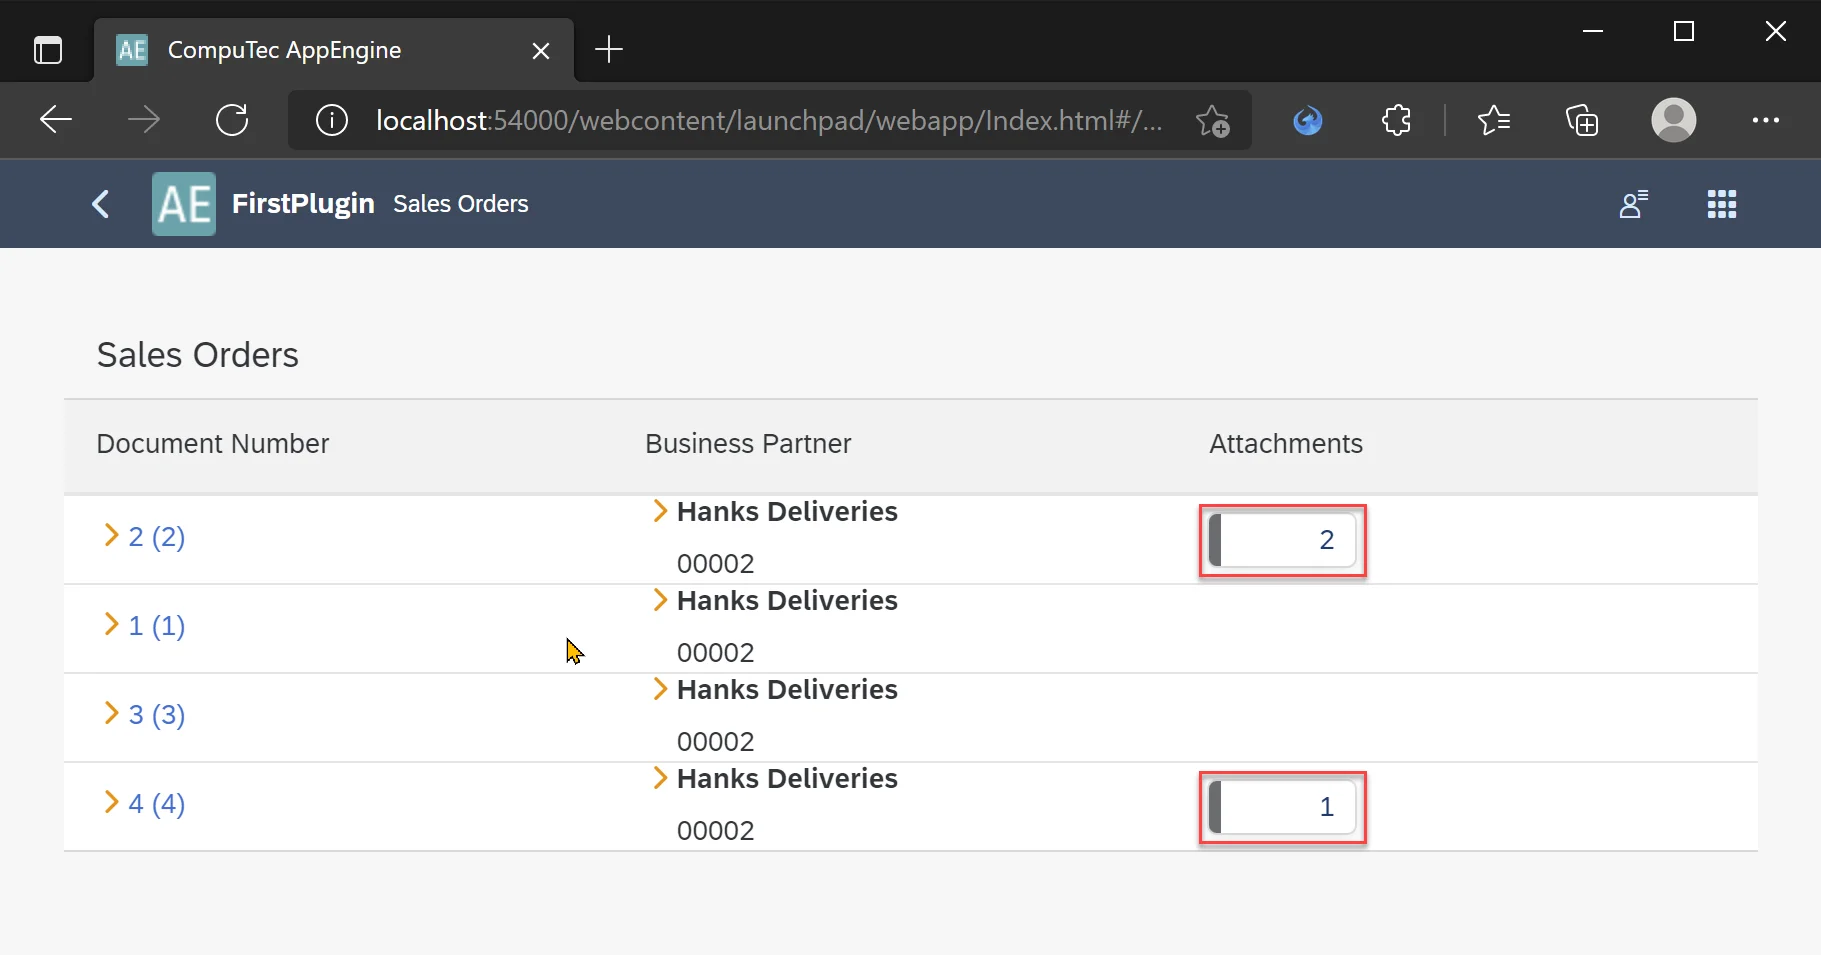Open browser collections icon
1821x955 pixels.
[1581, 120]
